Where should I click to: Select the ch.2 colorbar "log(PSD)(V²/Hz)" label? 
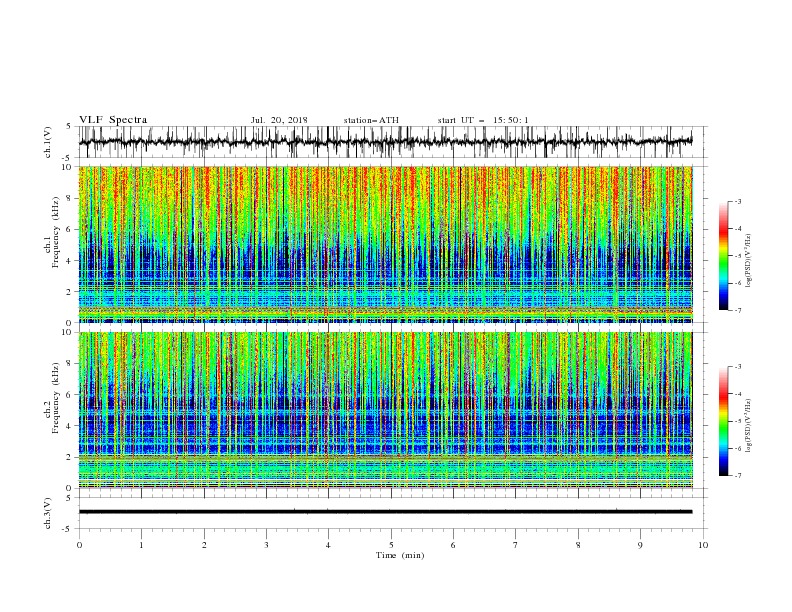coord(749,425)
